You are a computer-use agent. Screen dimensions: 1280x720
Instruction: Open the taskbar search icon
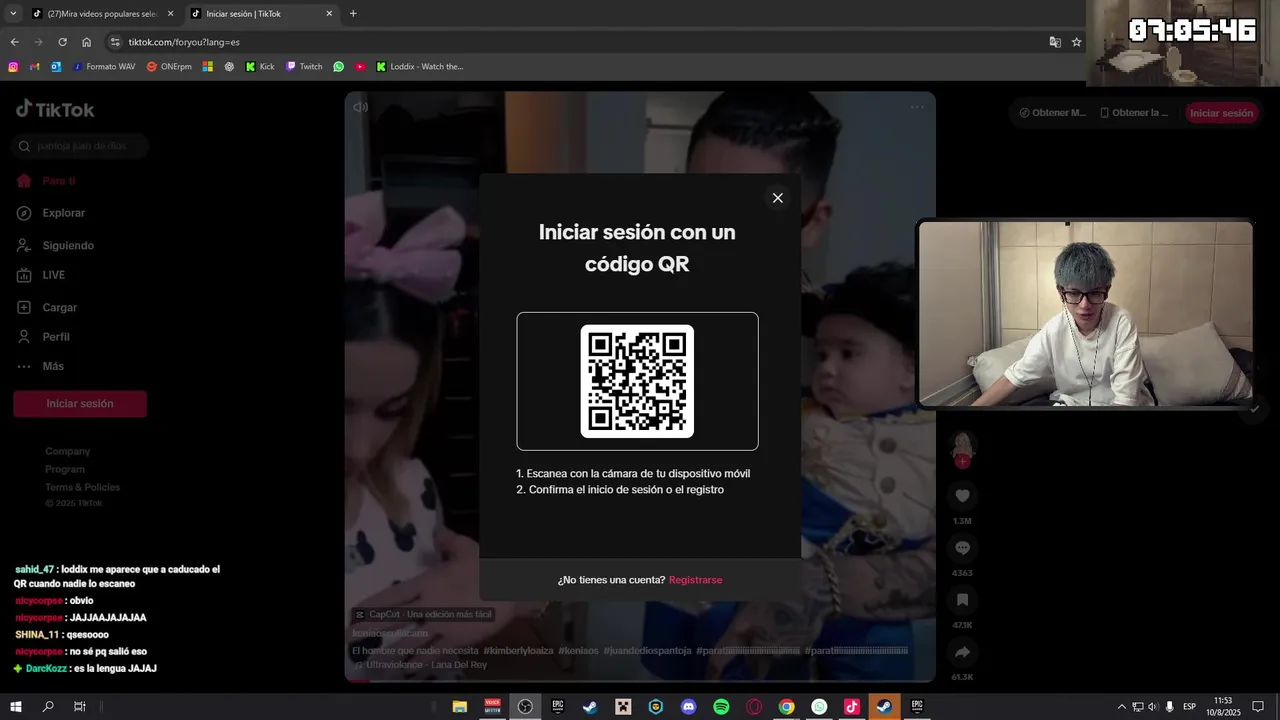(48, 706)
